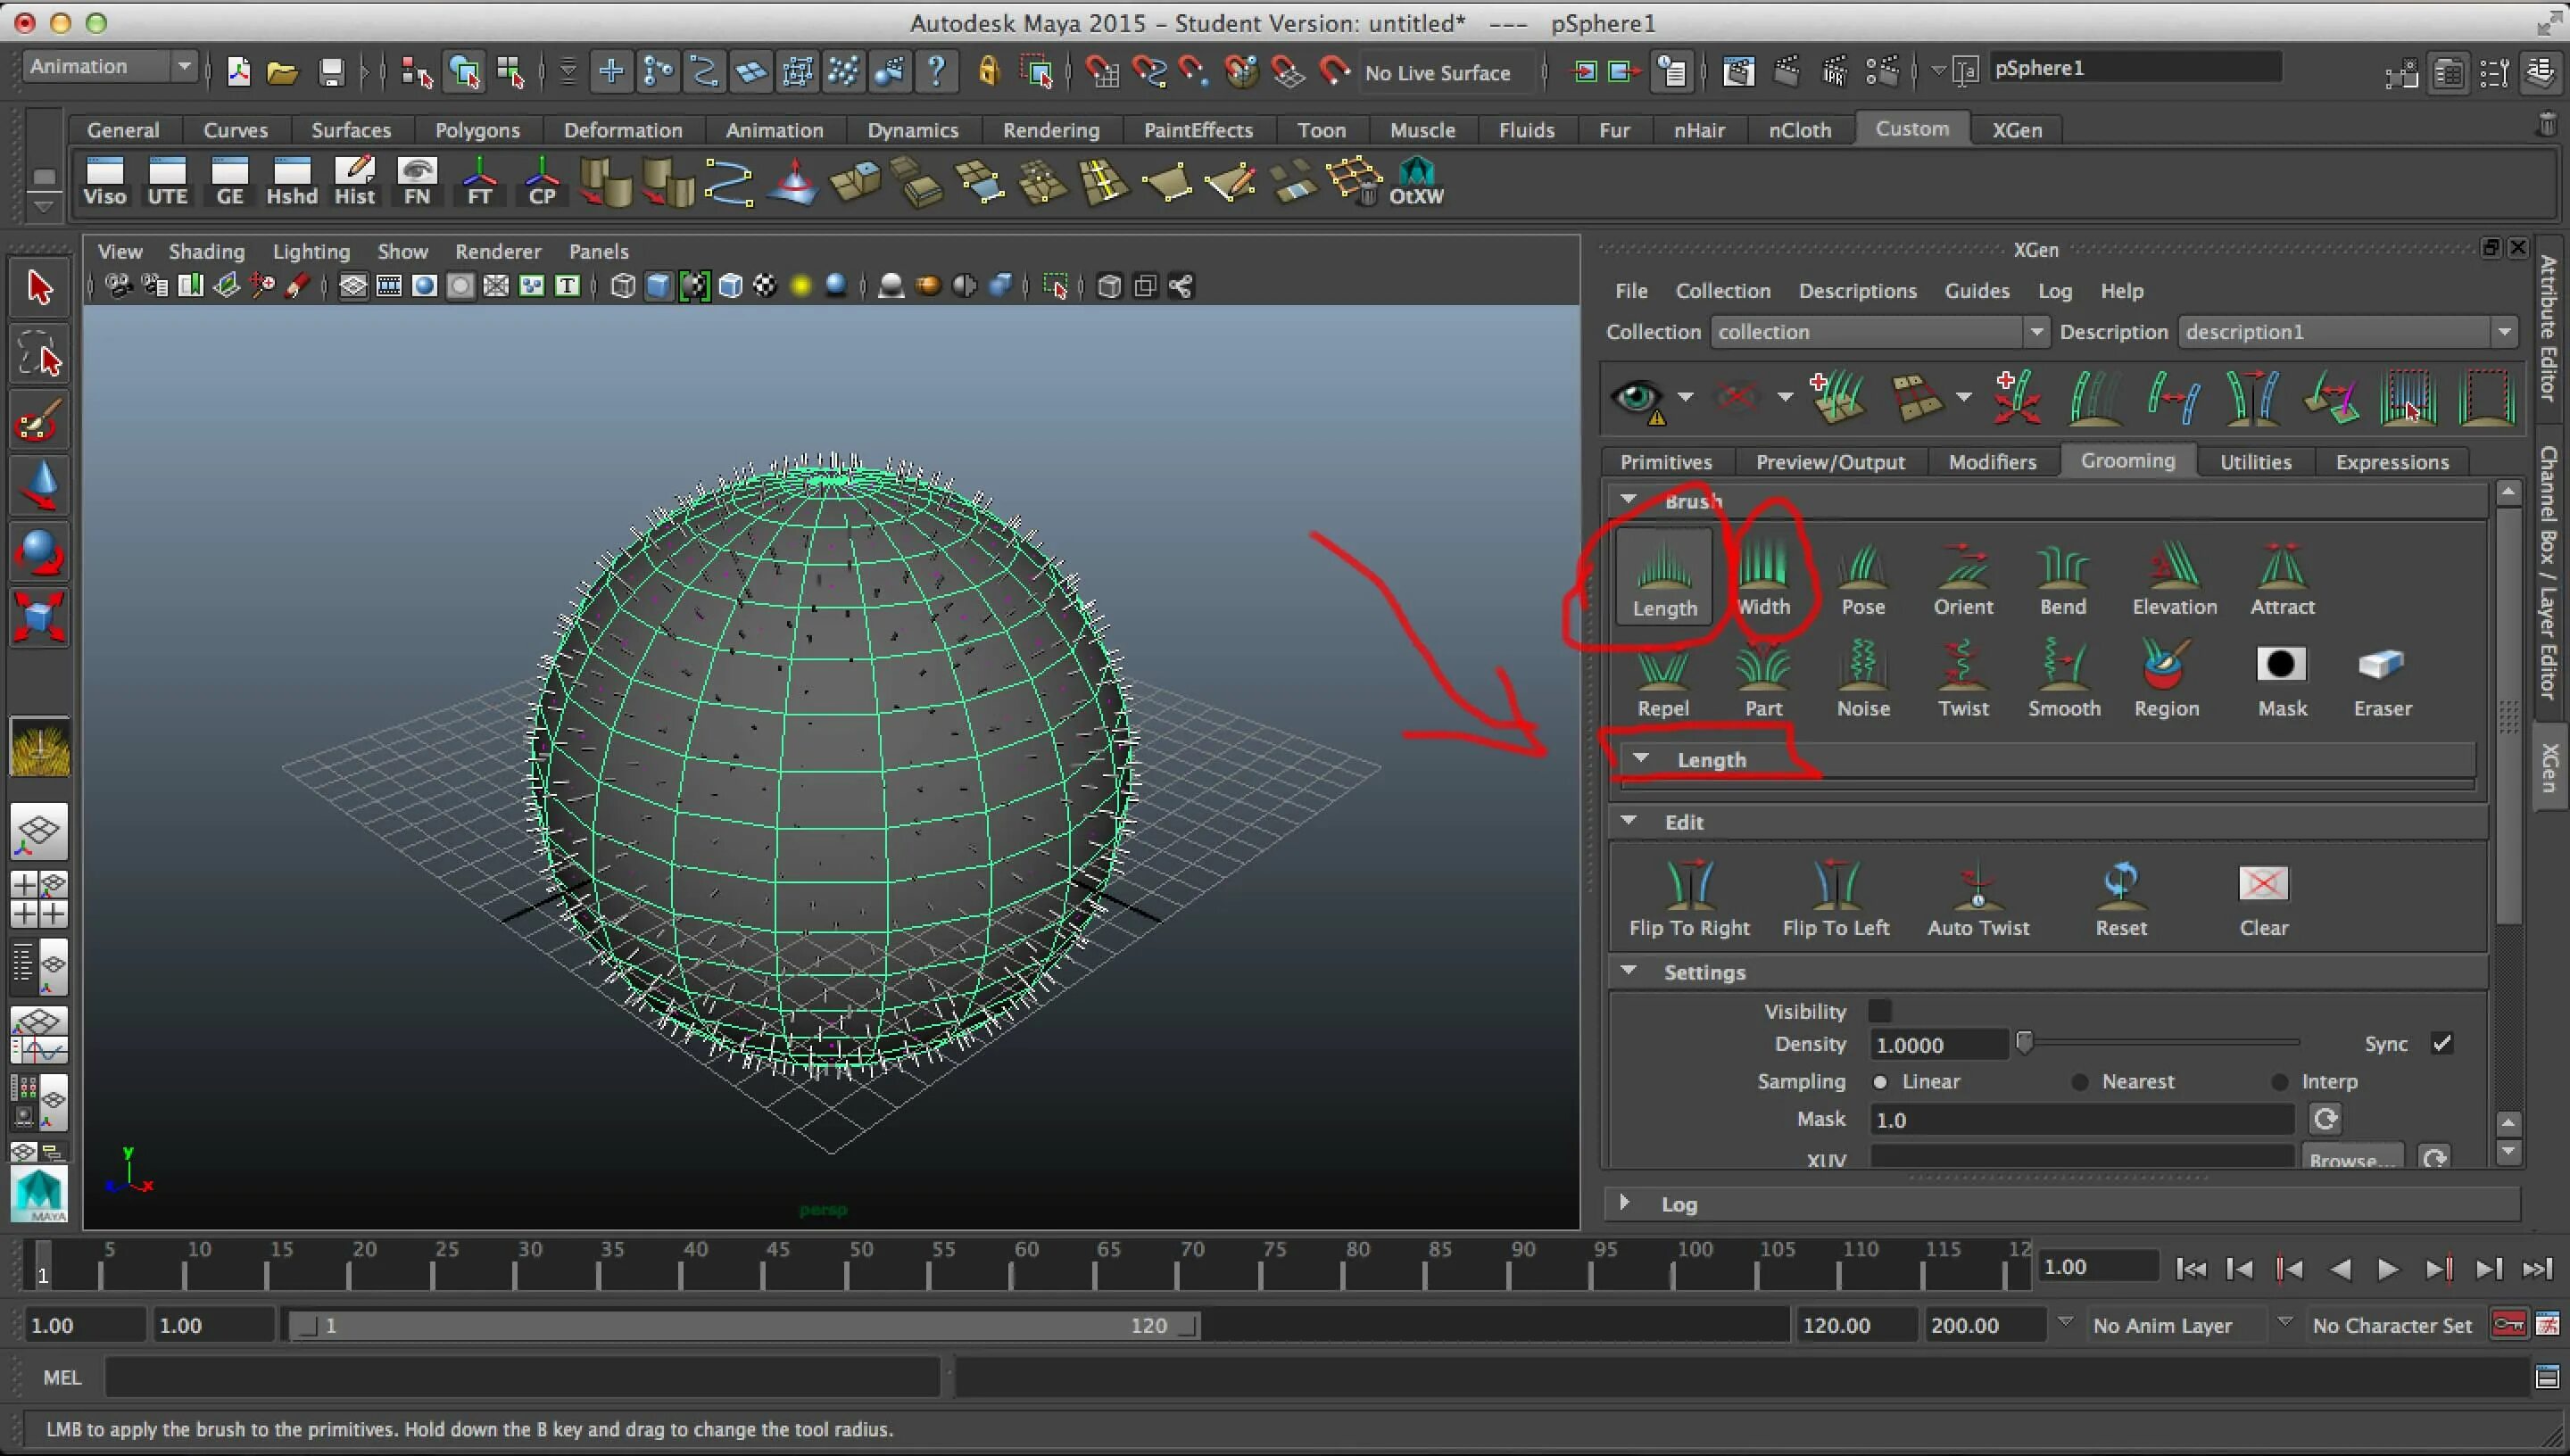Run Auto Twist on groom
The image size is (2570, 1456).
pos(1978,898)
